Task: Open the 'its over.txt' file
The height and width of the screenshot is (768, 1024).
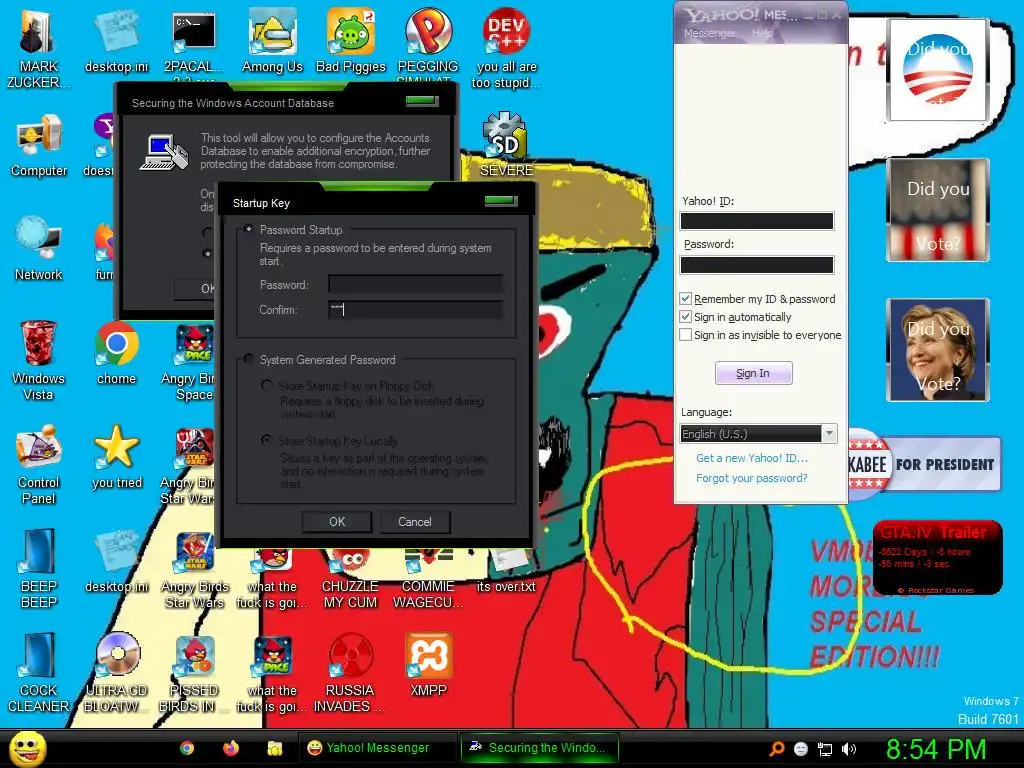Action: 506,572
